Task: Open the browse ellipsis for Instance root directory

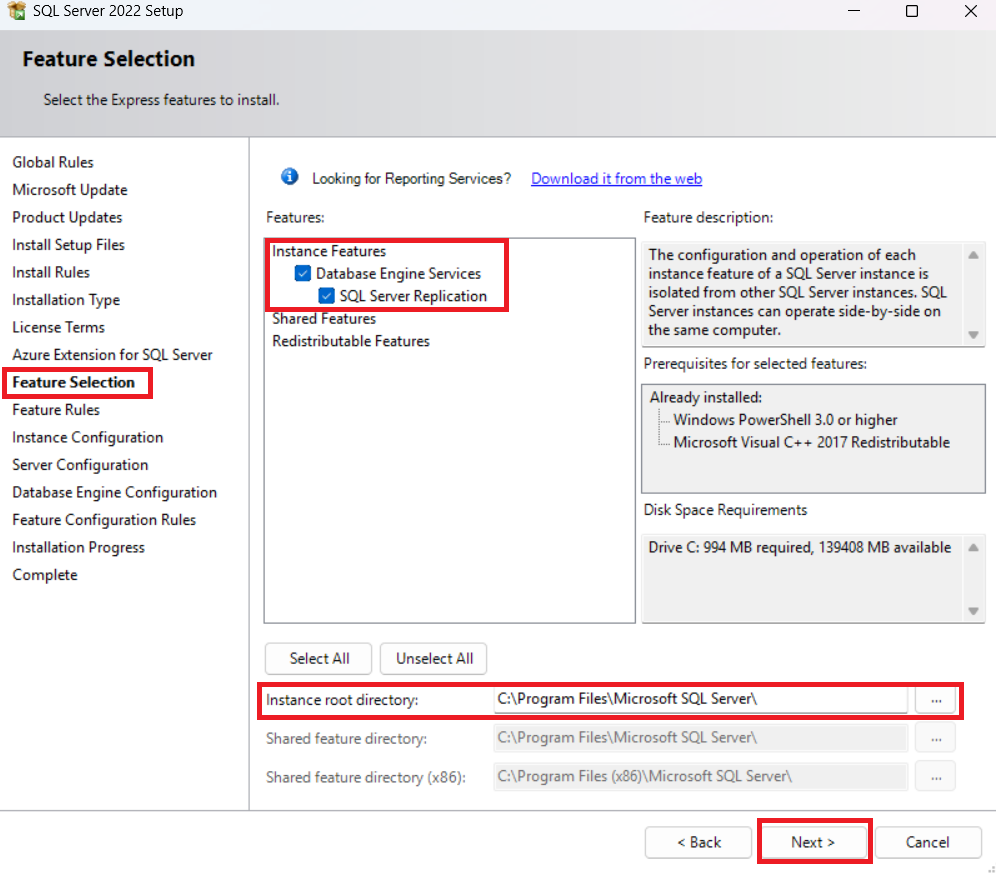Action: [937, 700]
